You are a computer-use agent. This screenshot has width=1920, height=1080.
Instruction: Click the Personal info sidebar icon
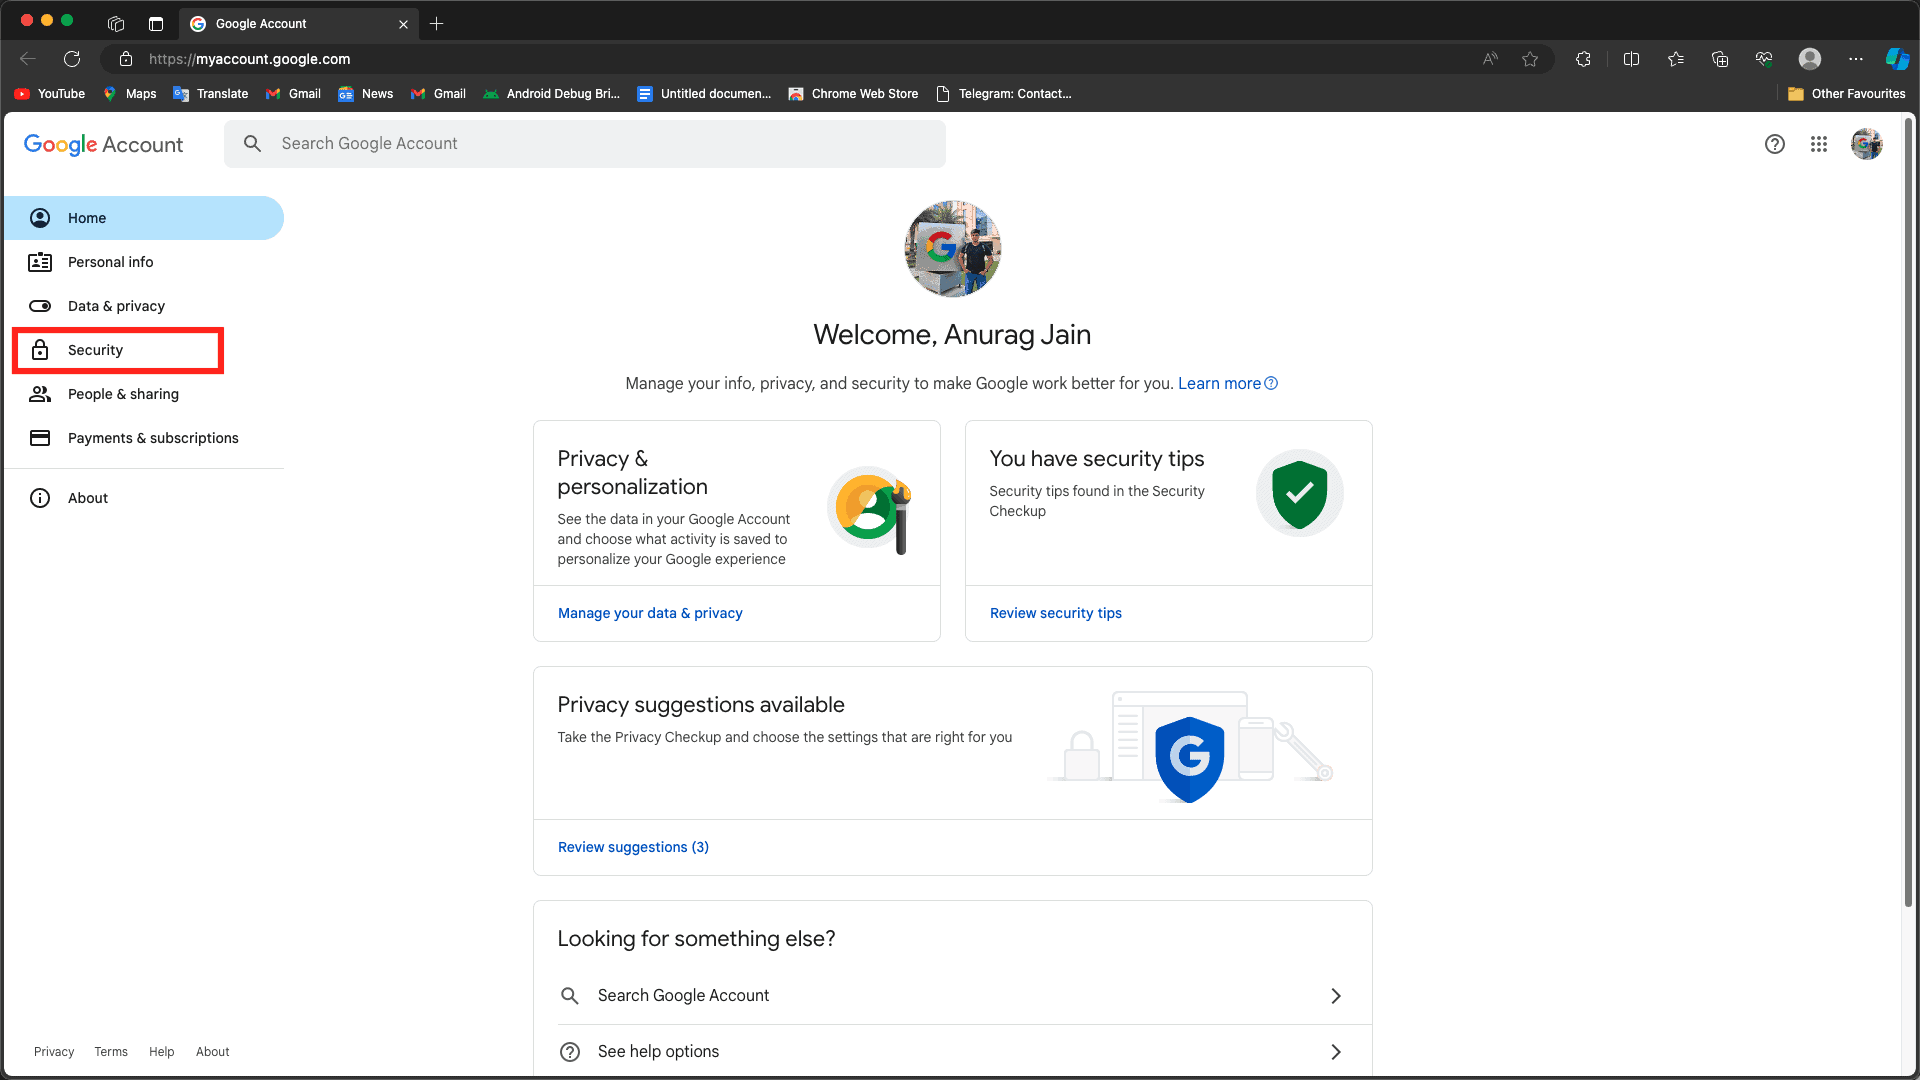point(40,261)
